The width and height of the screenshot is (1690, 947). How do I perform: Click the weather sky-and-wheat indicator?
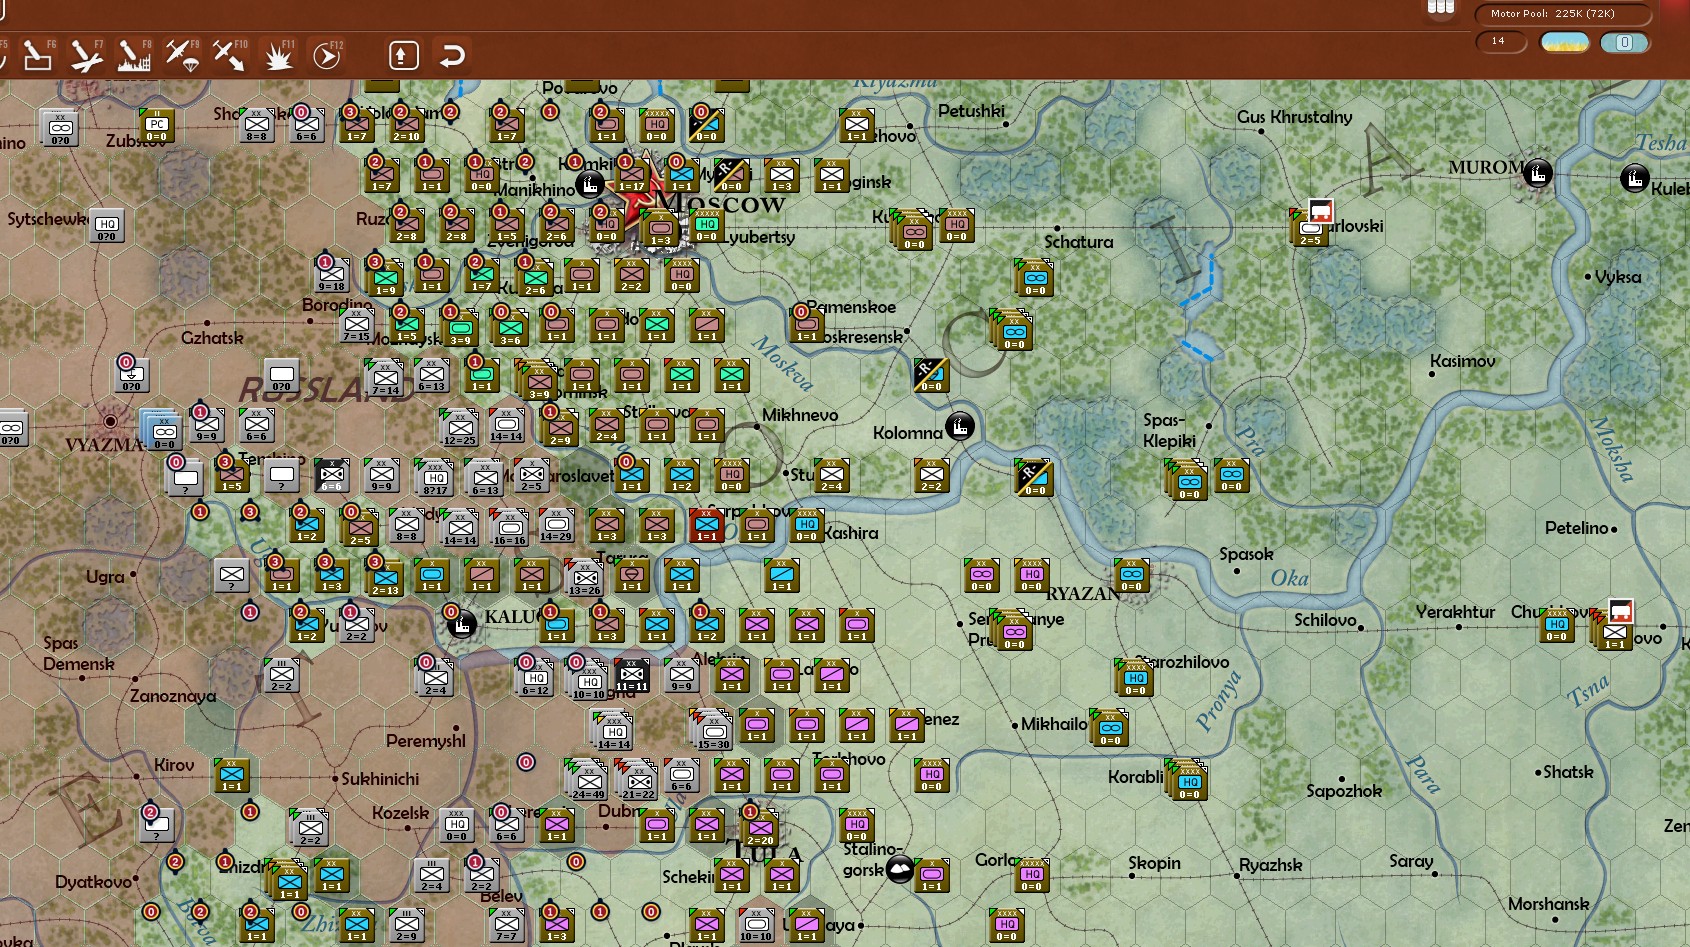(1564, 43)
